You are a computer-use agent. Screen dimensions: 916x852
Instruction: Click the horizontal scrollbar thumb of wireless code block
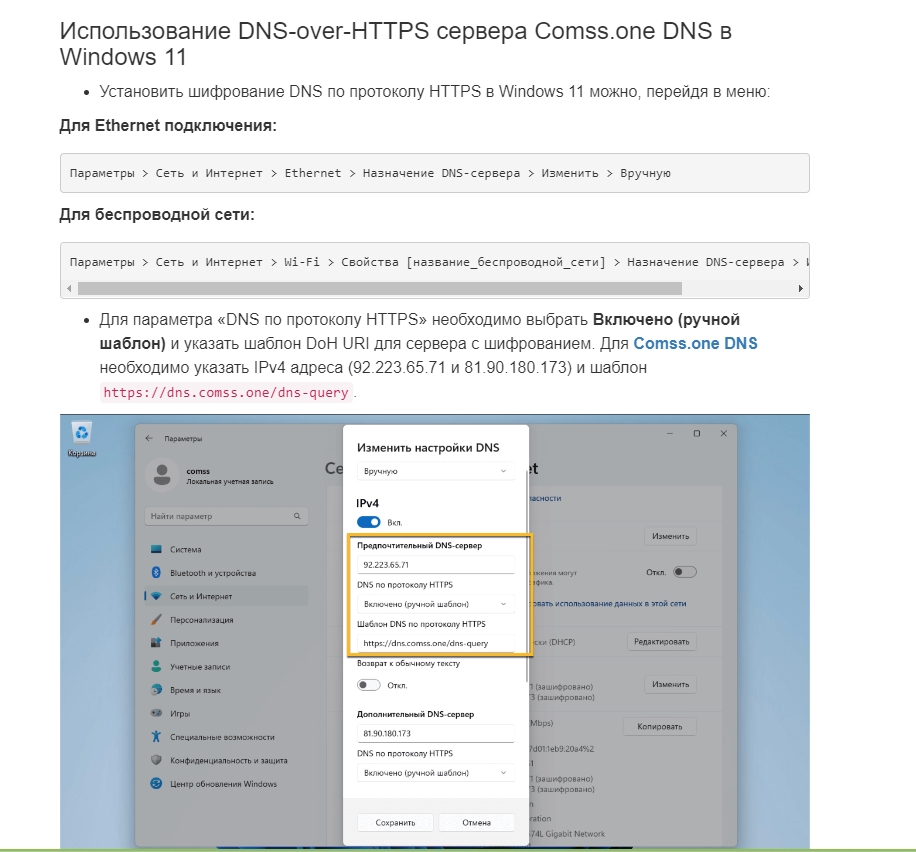pyautogui.click(x=380, y=289)
